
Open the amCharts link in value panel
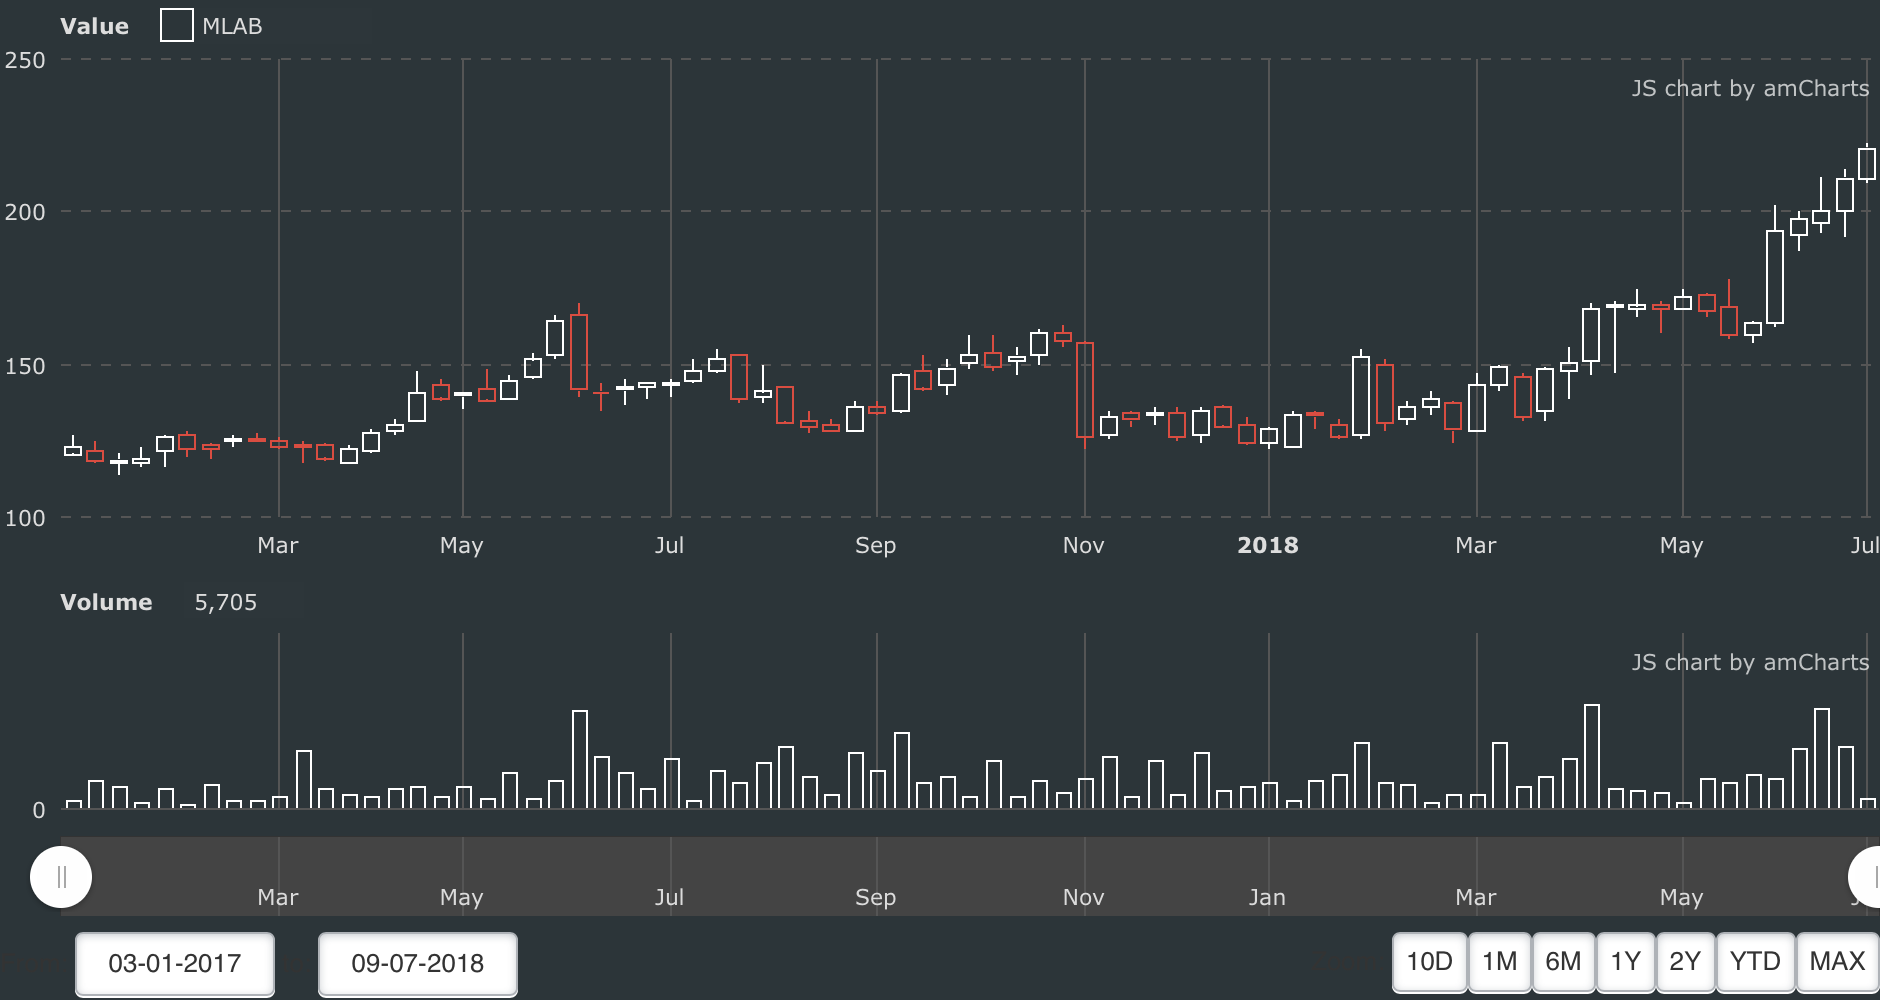click(1750, 88)
